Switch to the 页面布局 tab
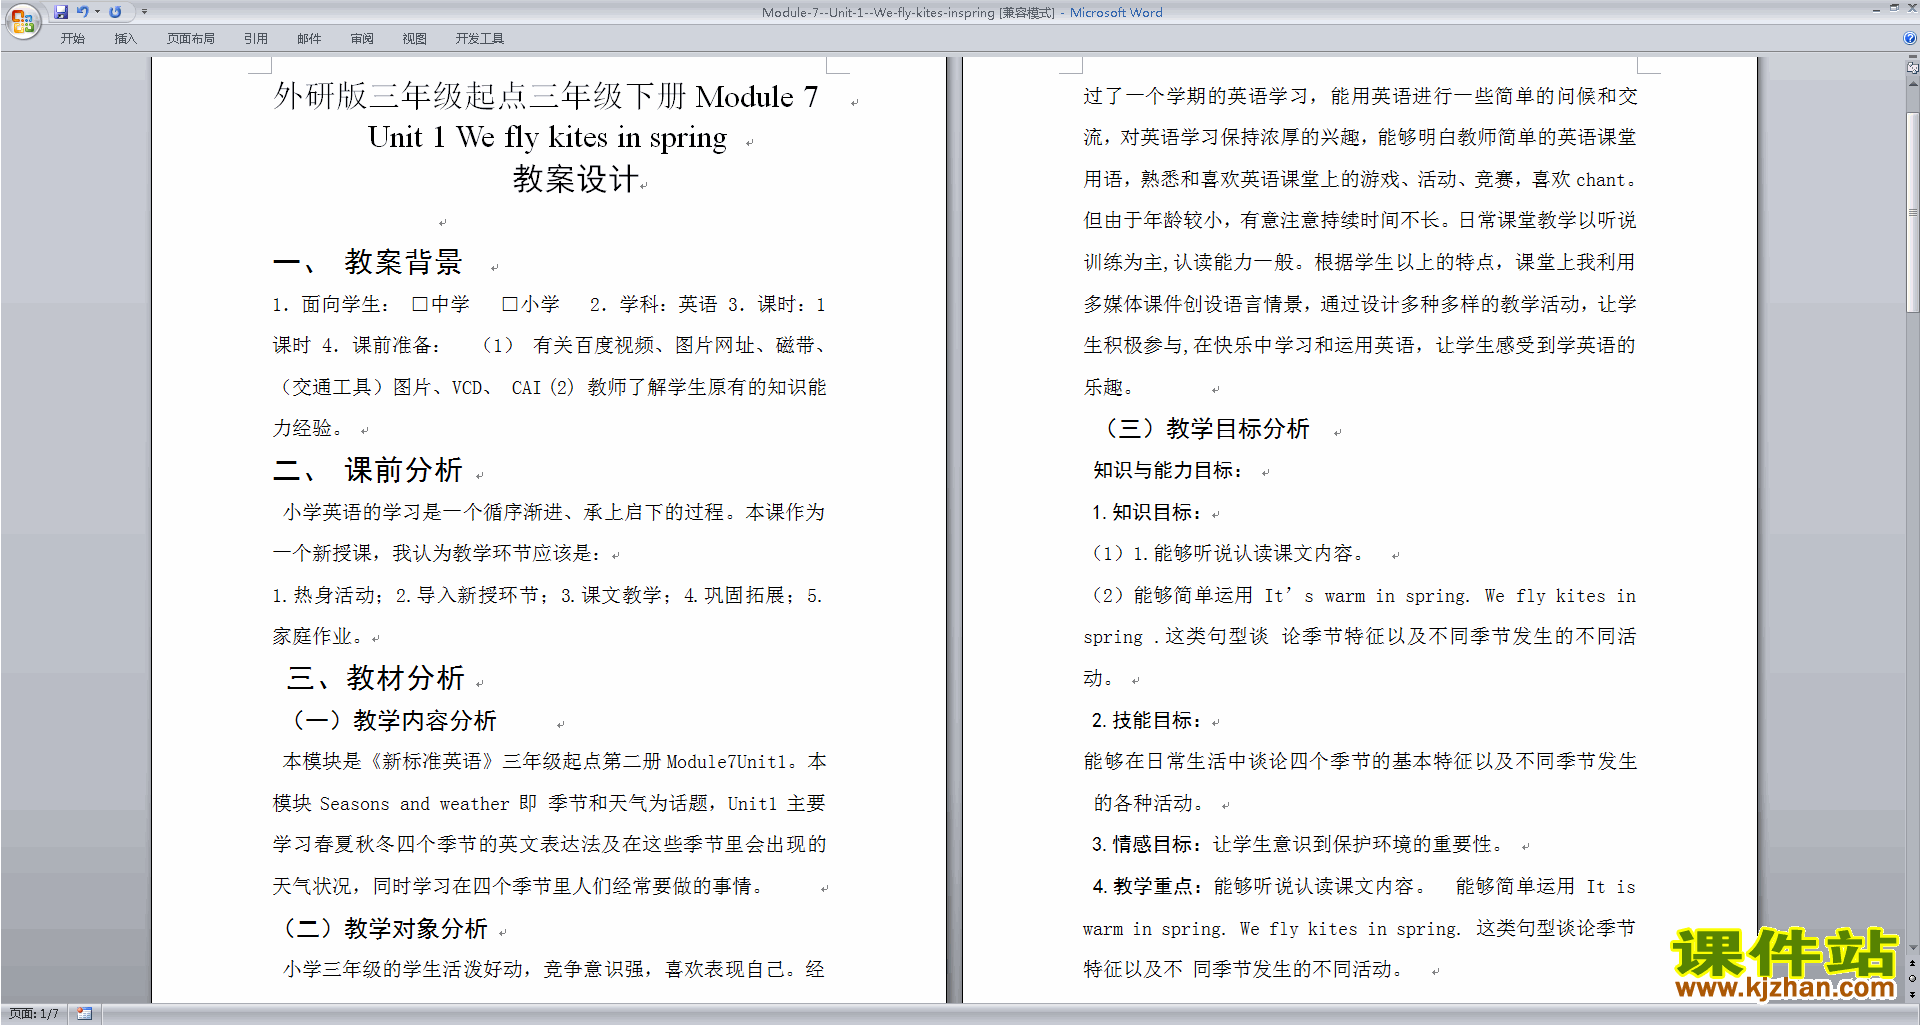1920x1025 pixels. point(191,39)
